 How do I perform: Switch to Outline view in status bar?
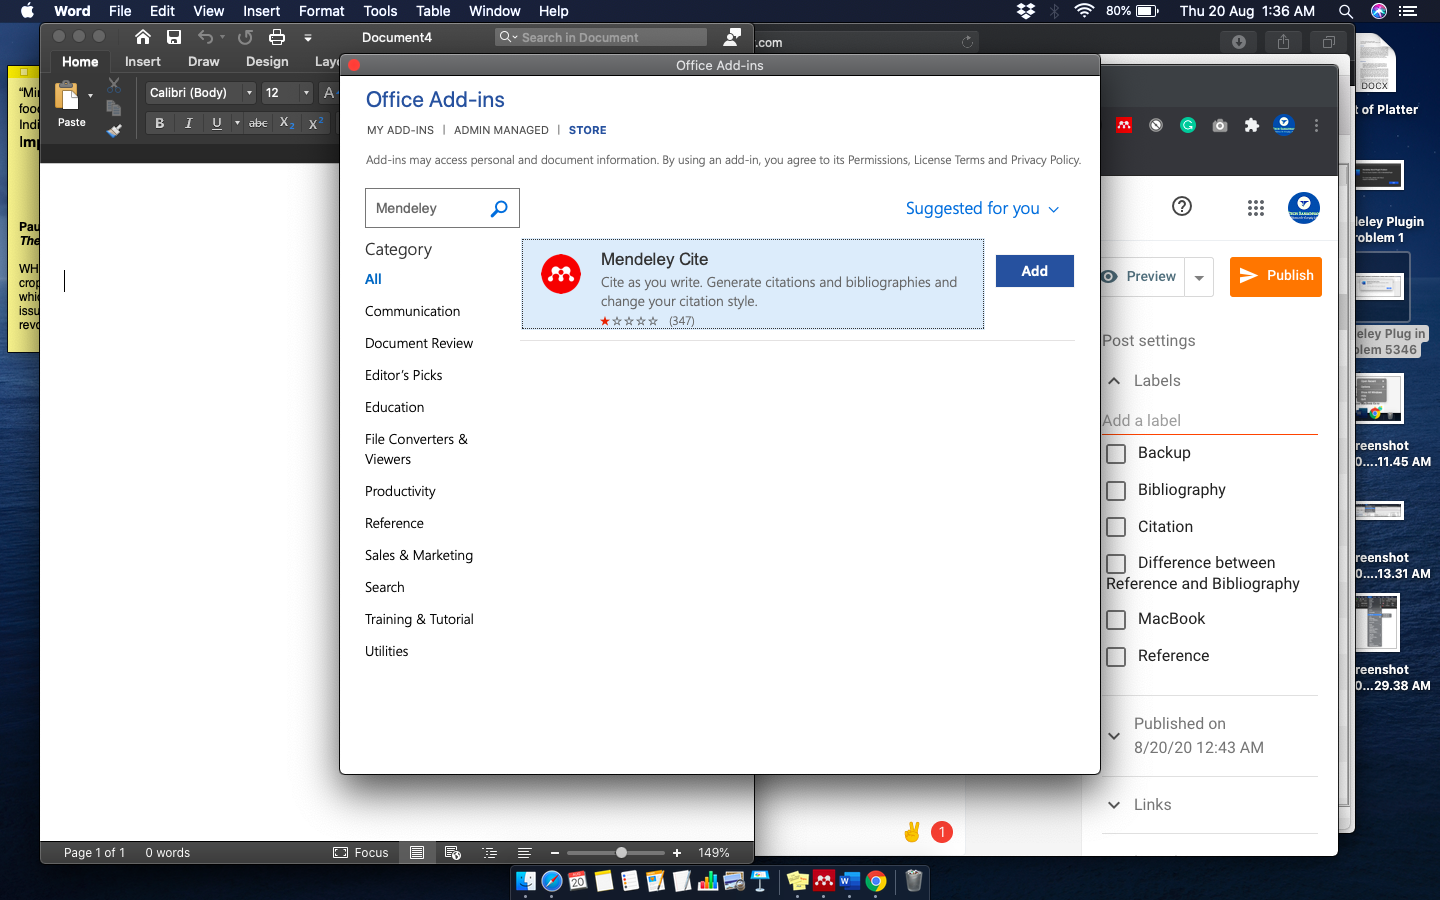pos(489,853)
